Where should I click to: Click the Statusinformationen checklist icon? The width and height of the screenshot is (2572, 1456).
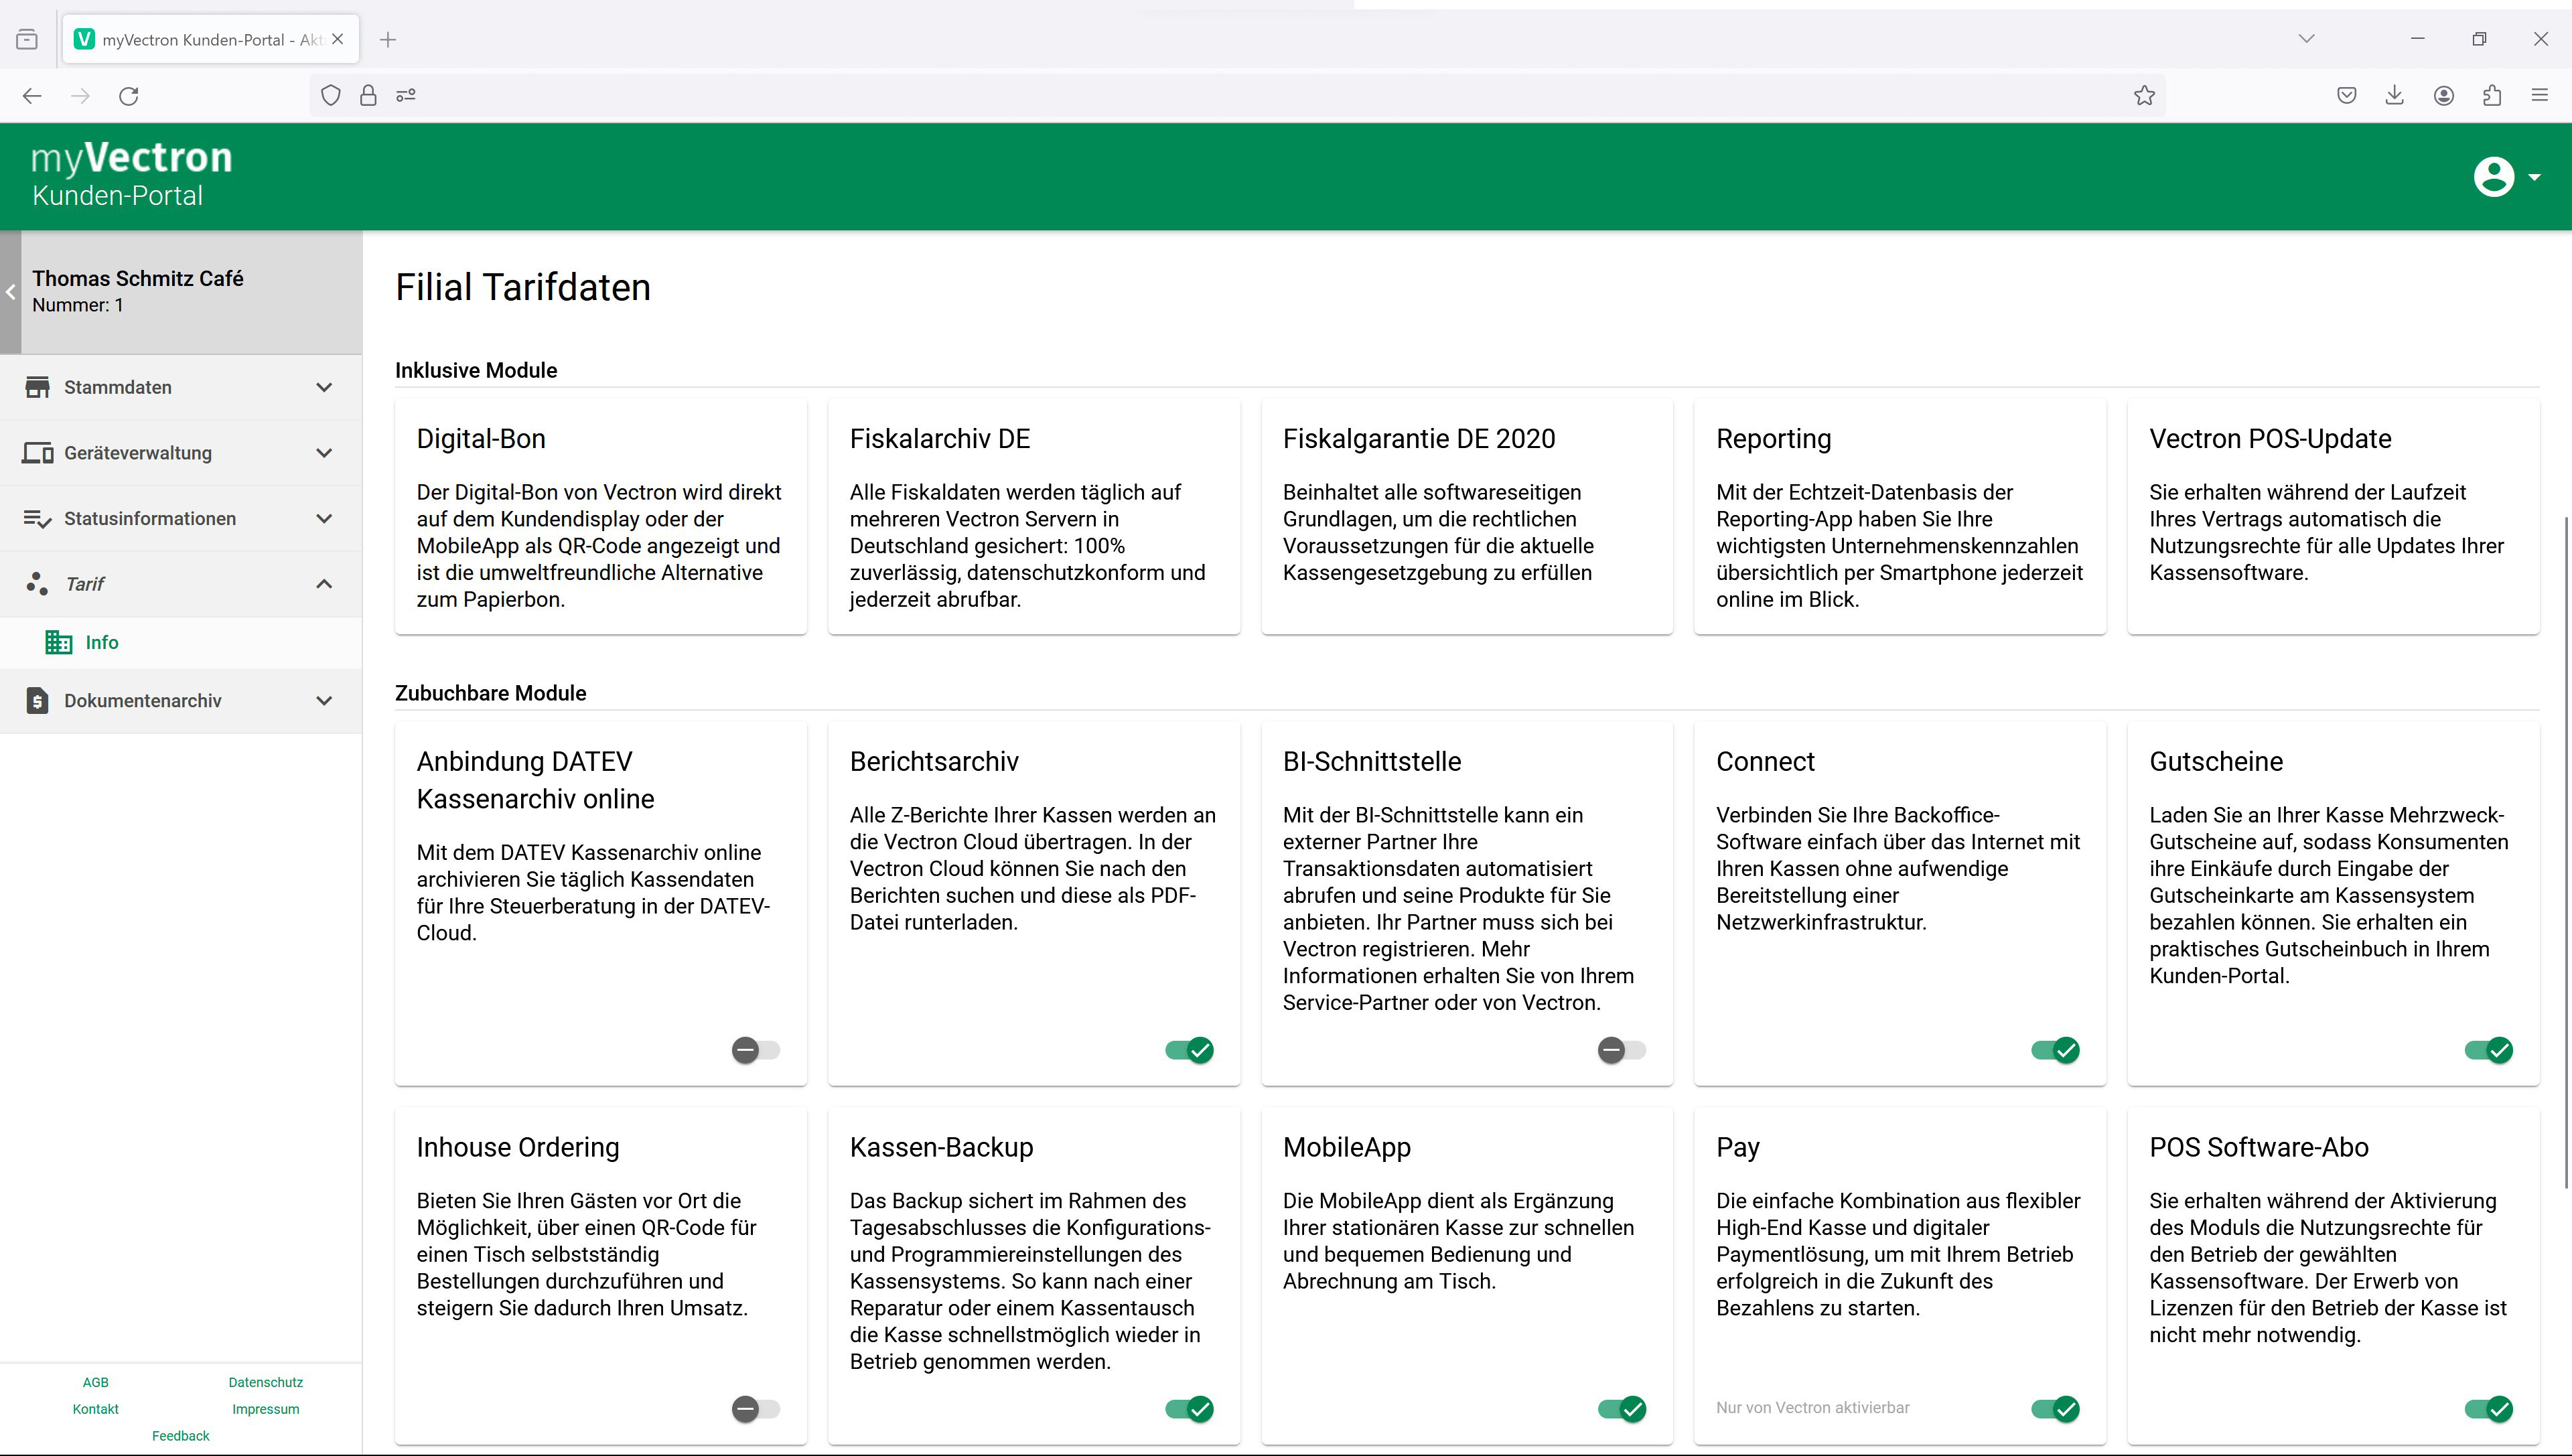tap(37, 519)
